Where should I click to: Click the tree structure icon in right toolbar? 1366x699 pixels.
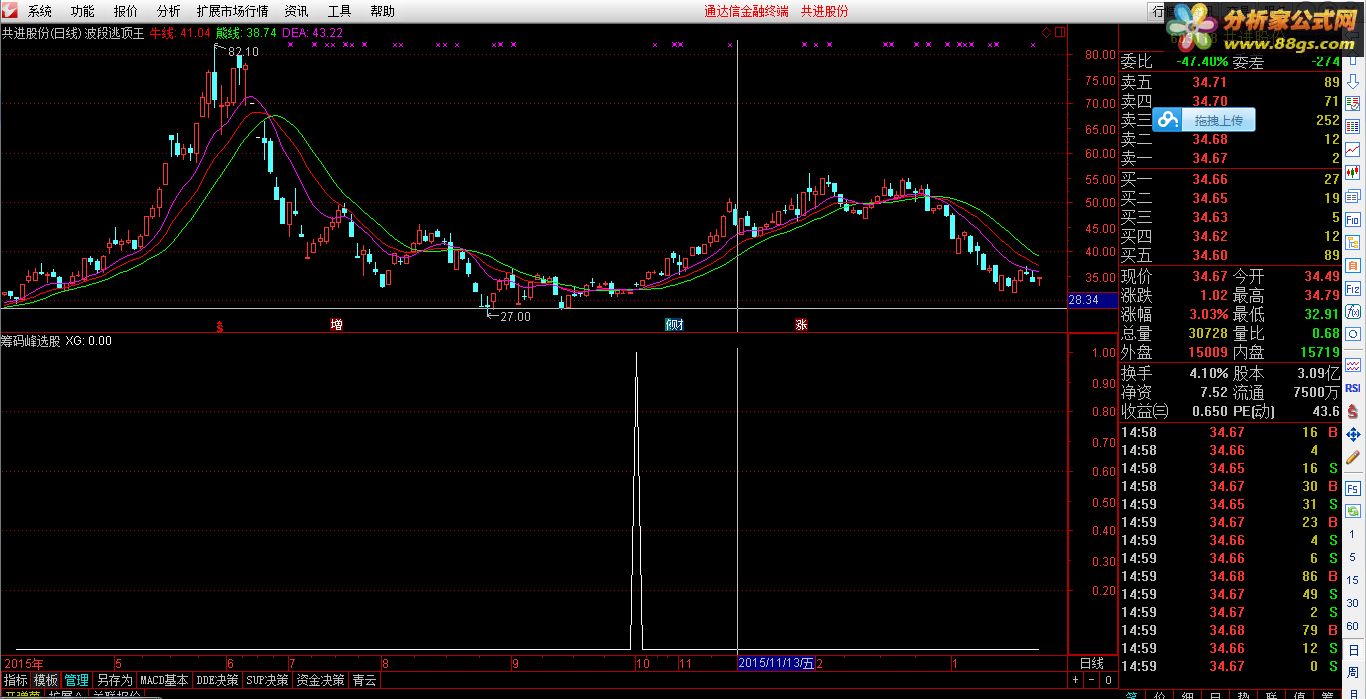tap(1353, 242)
